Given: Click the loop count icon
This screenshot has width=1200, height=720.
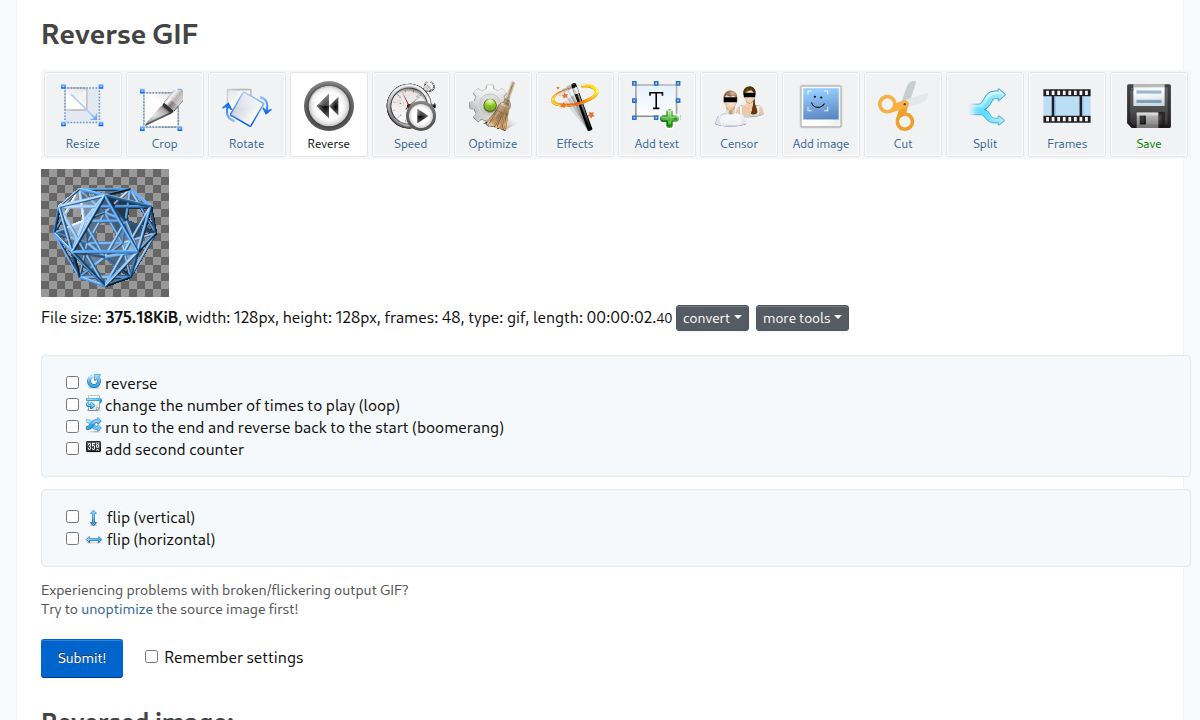Looking at the screenshot, I should point(94,404).
